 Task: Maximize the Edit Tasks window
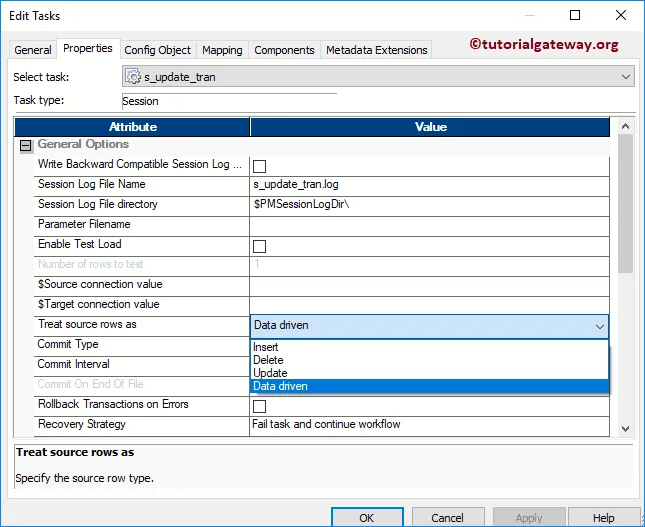click(x=575, y=15)
